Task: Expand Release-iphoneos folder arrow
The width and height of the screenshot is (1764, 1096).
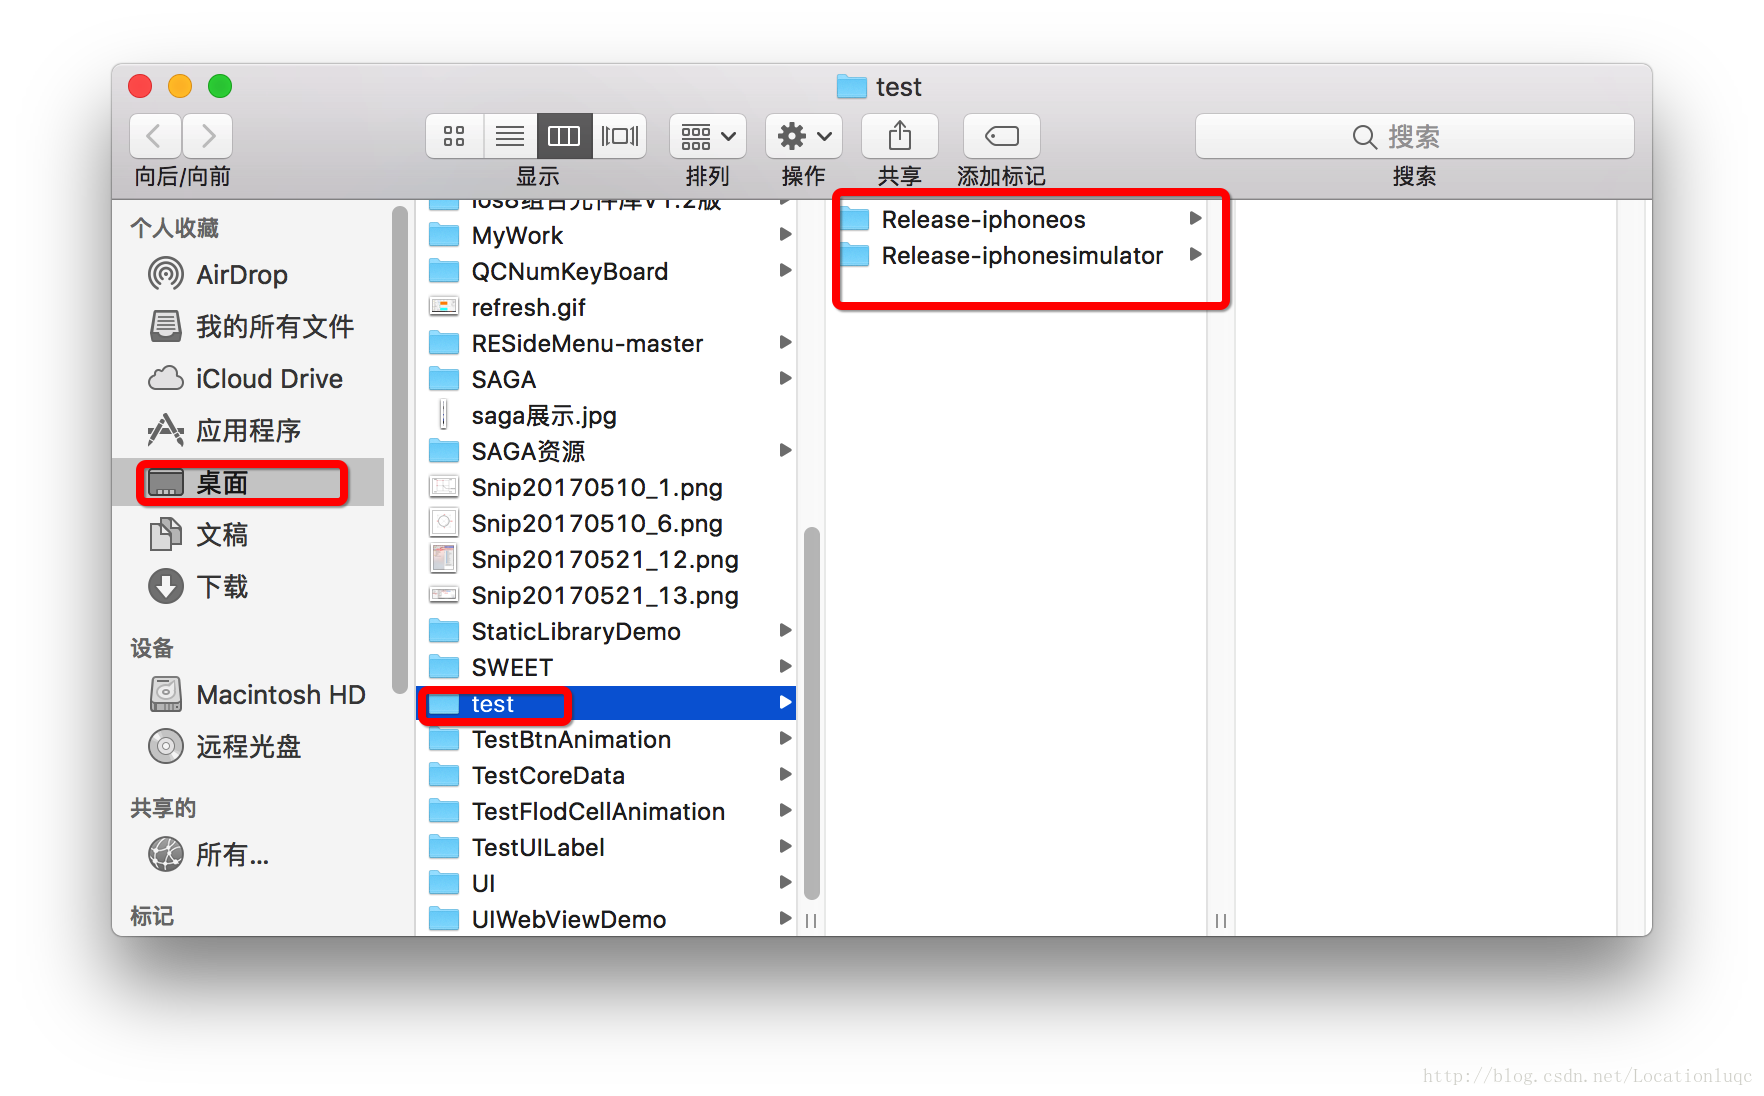Action: pos(1195,219)
